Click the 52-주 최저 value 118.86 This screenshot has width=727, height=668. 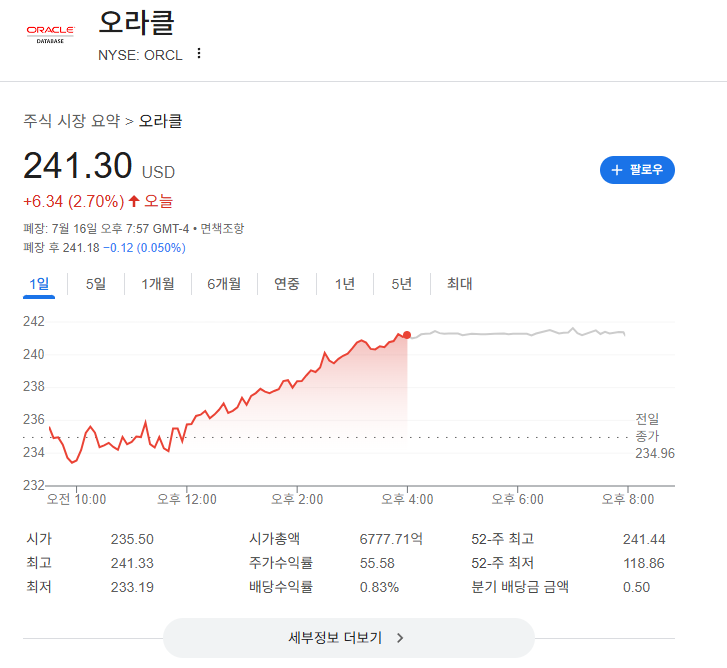644,563
